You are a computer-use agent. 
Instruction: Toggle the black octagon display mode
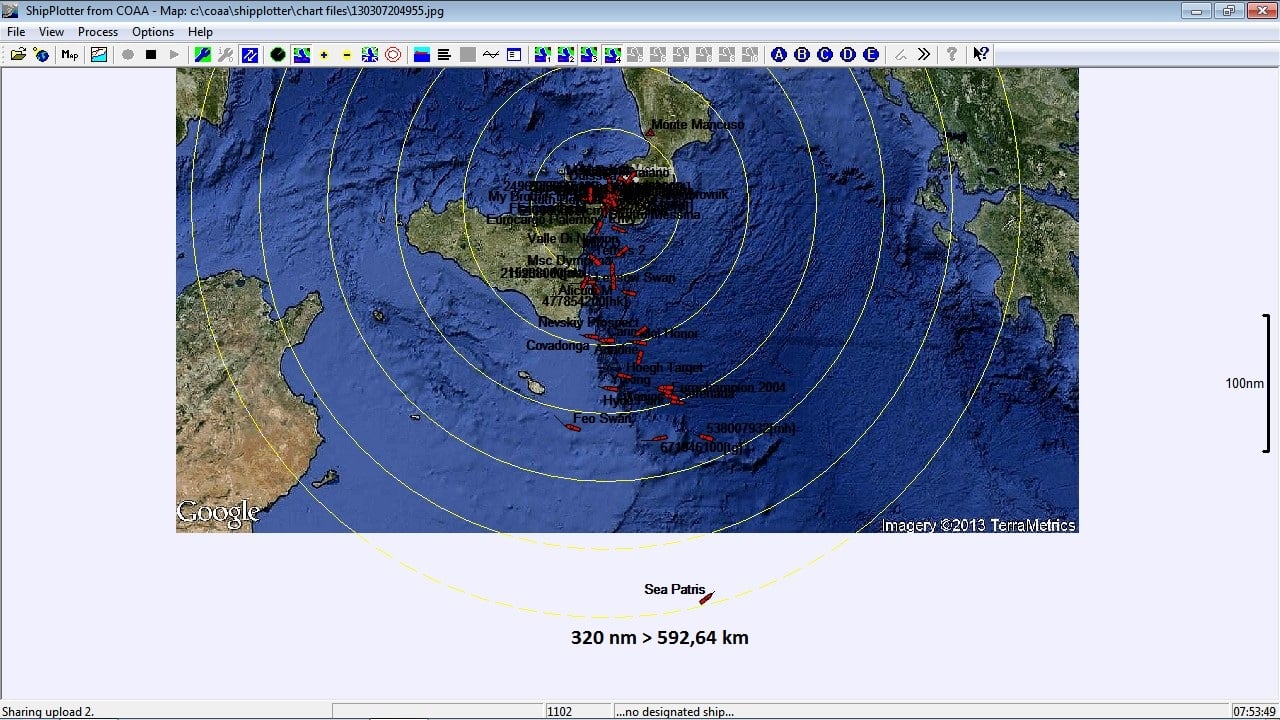(x=278, y=55)
